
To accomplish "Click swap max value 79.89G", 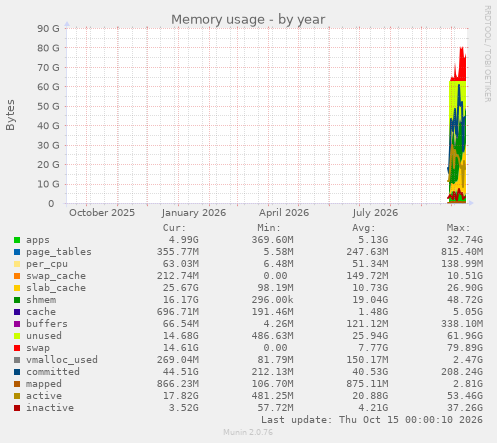I will point(465,348).
